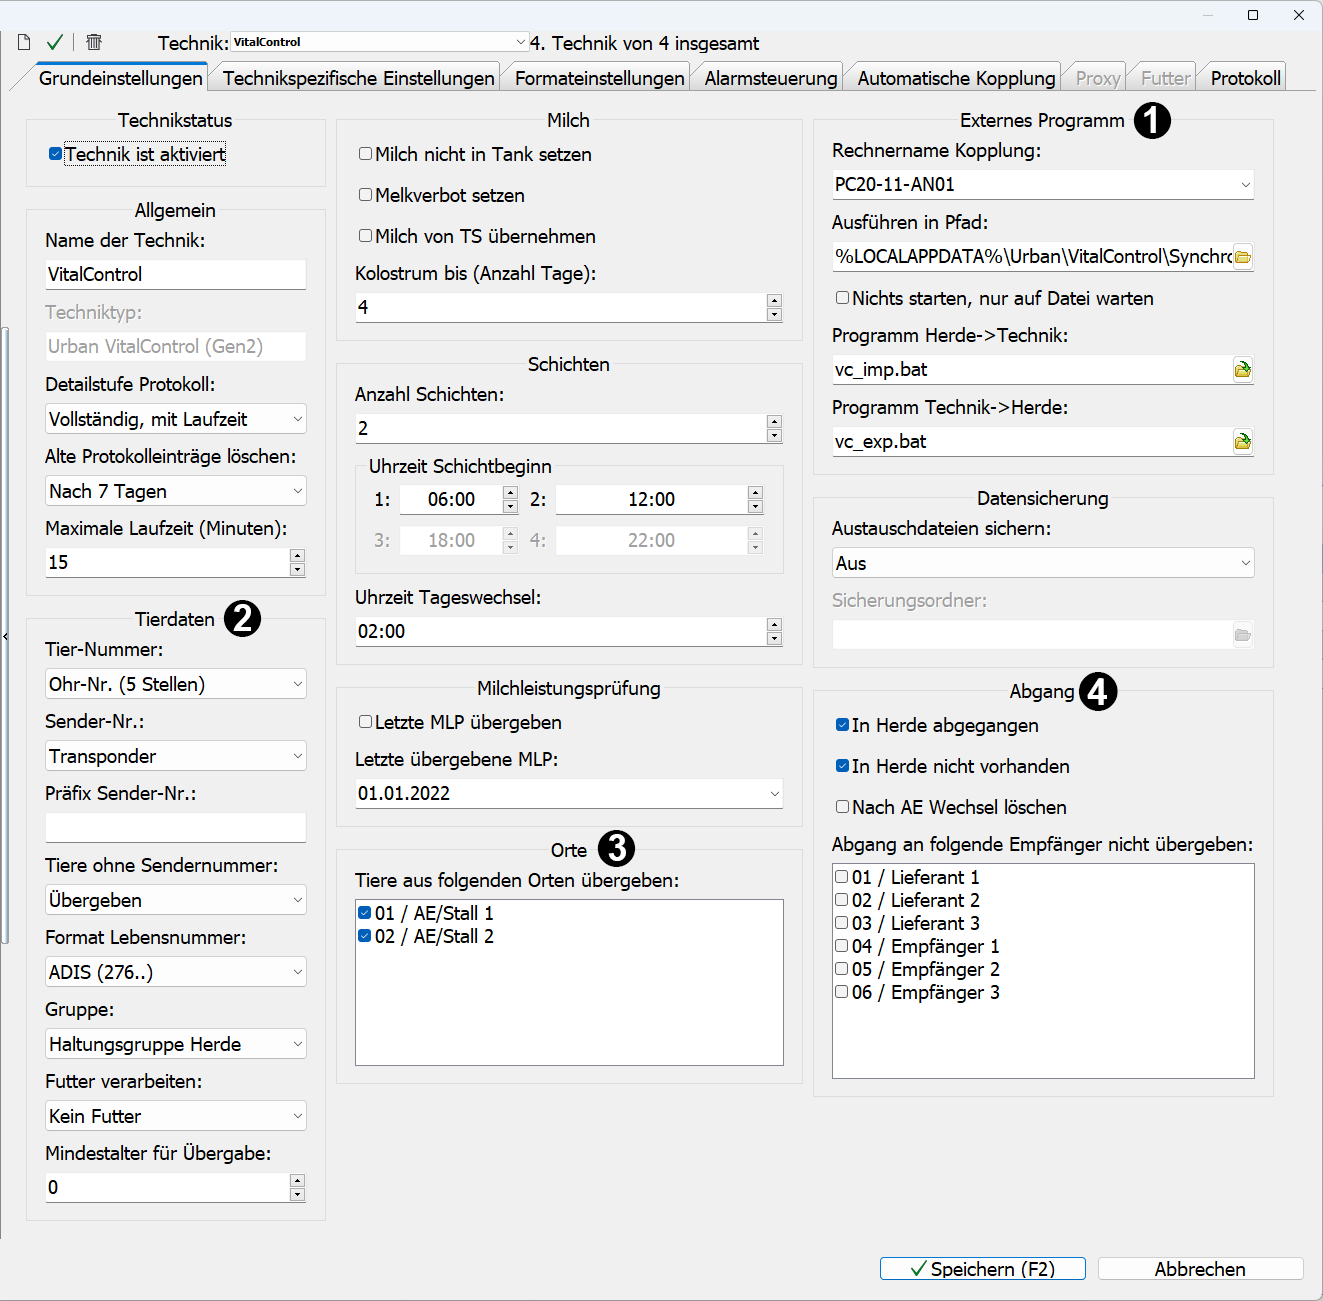Click Präfix Sender-Nr. input field
The width and height of the screenshot is (1323, 1301).
tap(175, 828)
